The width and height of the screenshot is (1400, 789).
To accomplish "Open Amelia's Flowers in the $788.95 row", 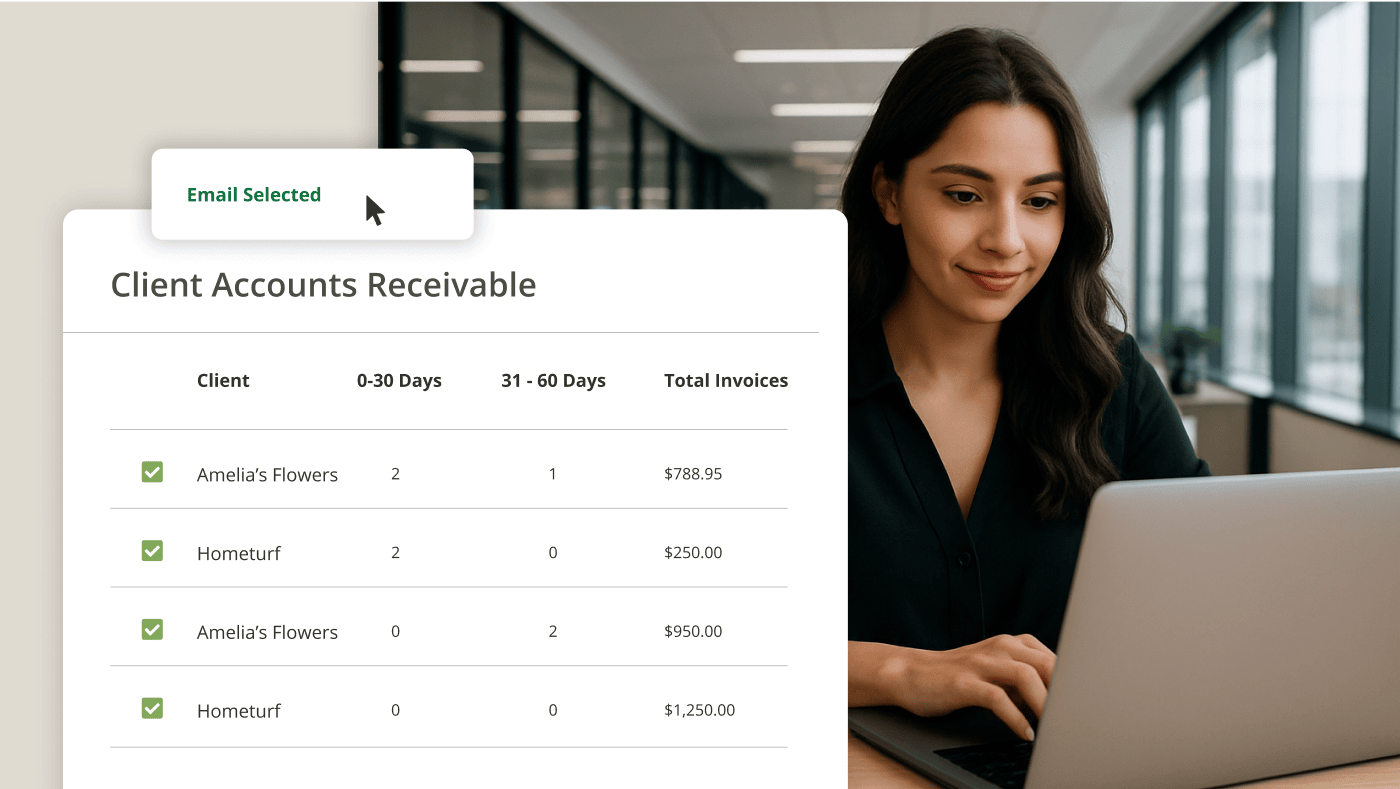I will [x=267, y=475].
